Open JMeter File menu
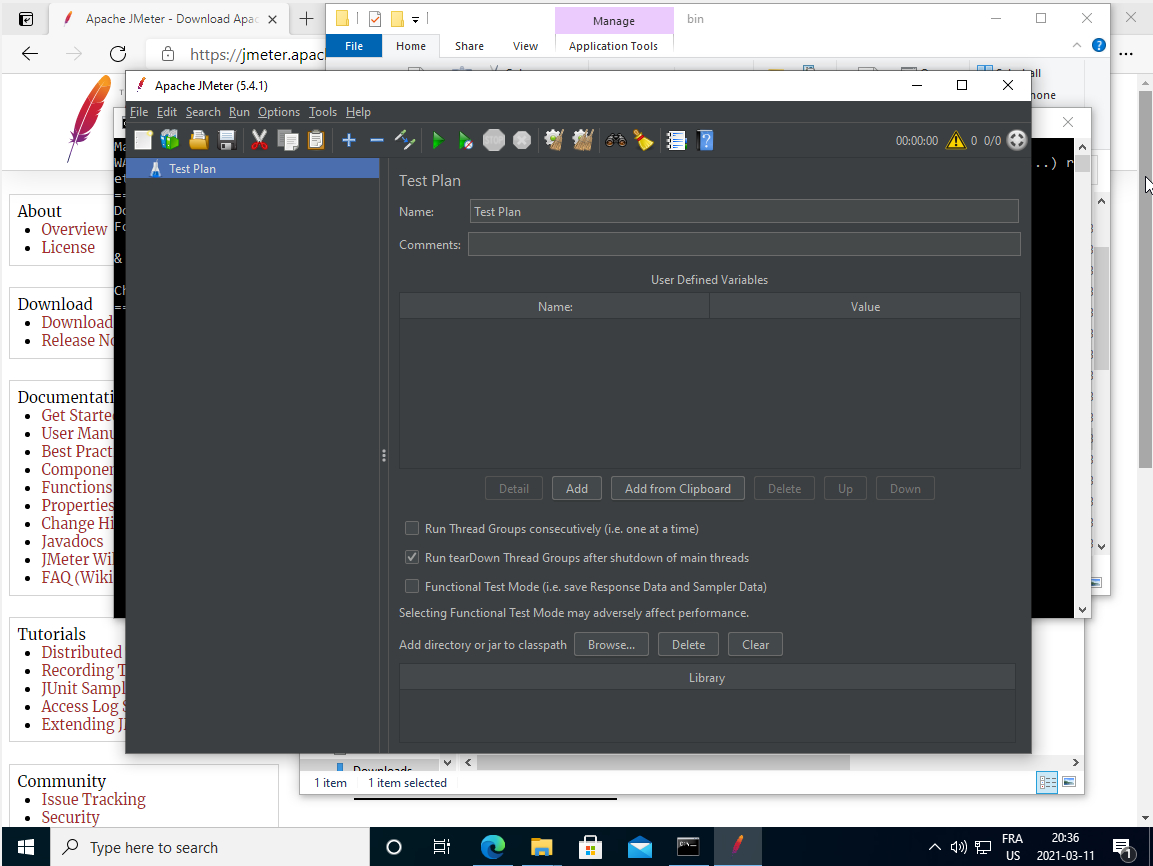Viewport: 1153px width, 866px height. pos(139,112)
